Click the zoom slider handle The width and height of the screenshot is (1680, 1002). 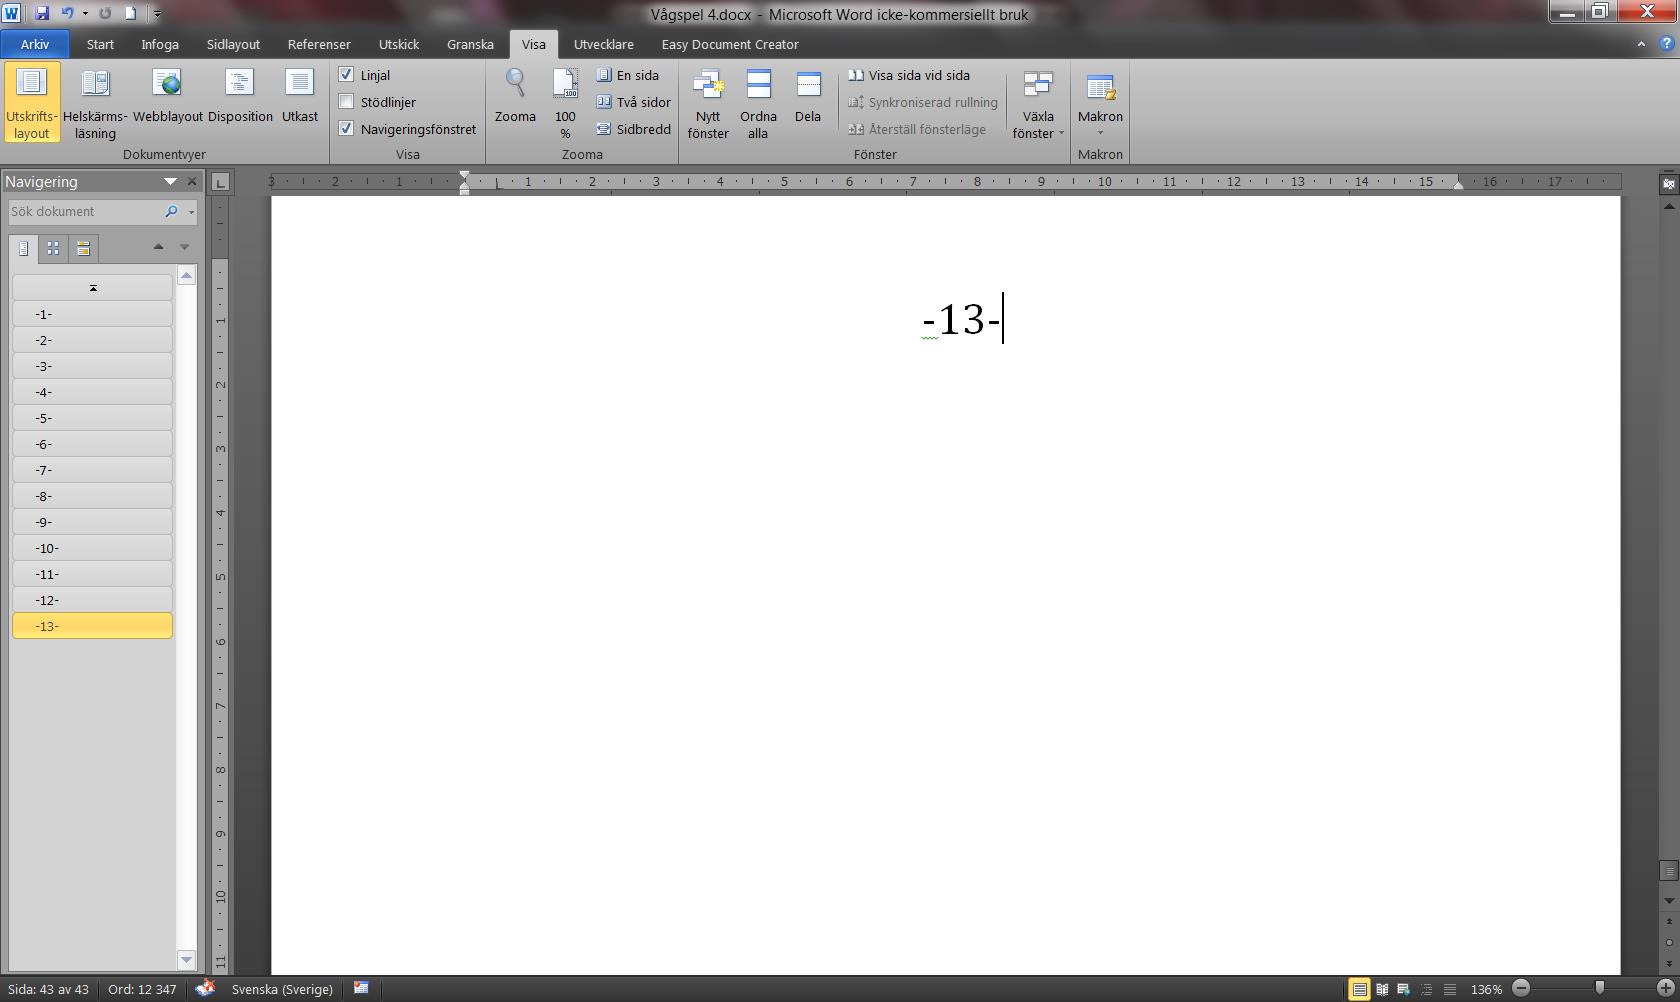(1599, 988)
